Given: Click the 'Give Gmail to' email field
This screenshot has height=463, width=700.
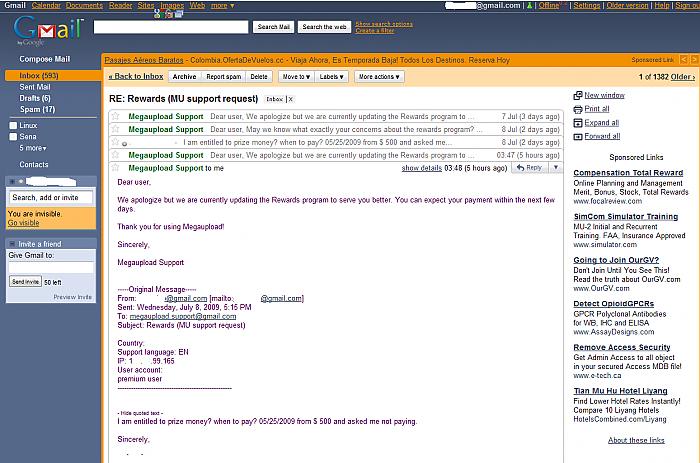Looking at the screenshot, I should click(51, 267).
